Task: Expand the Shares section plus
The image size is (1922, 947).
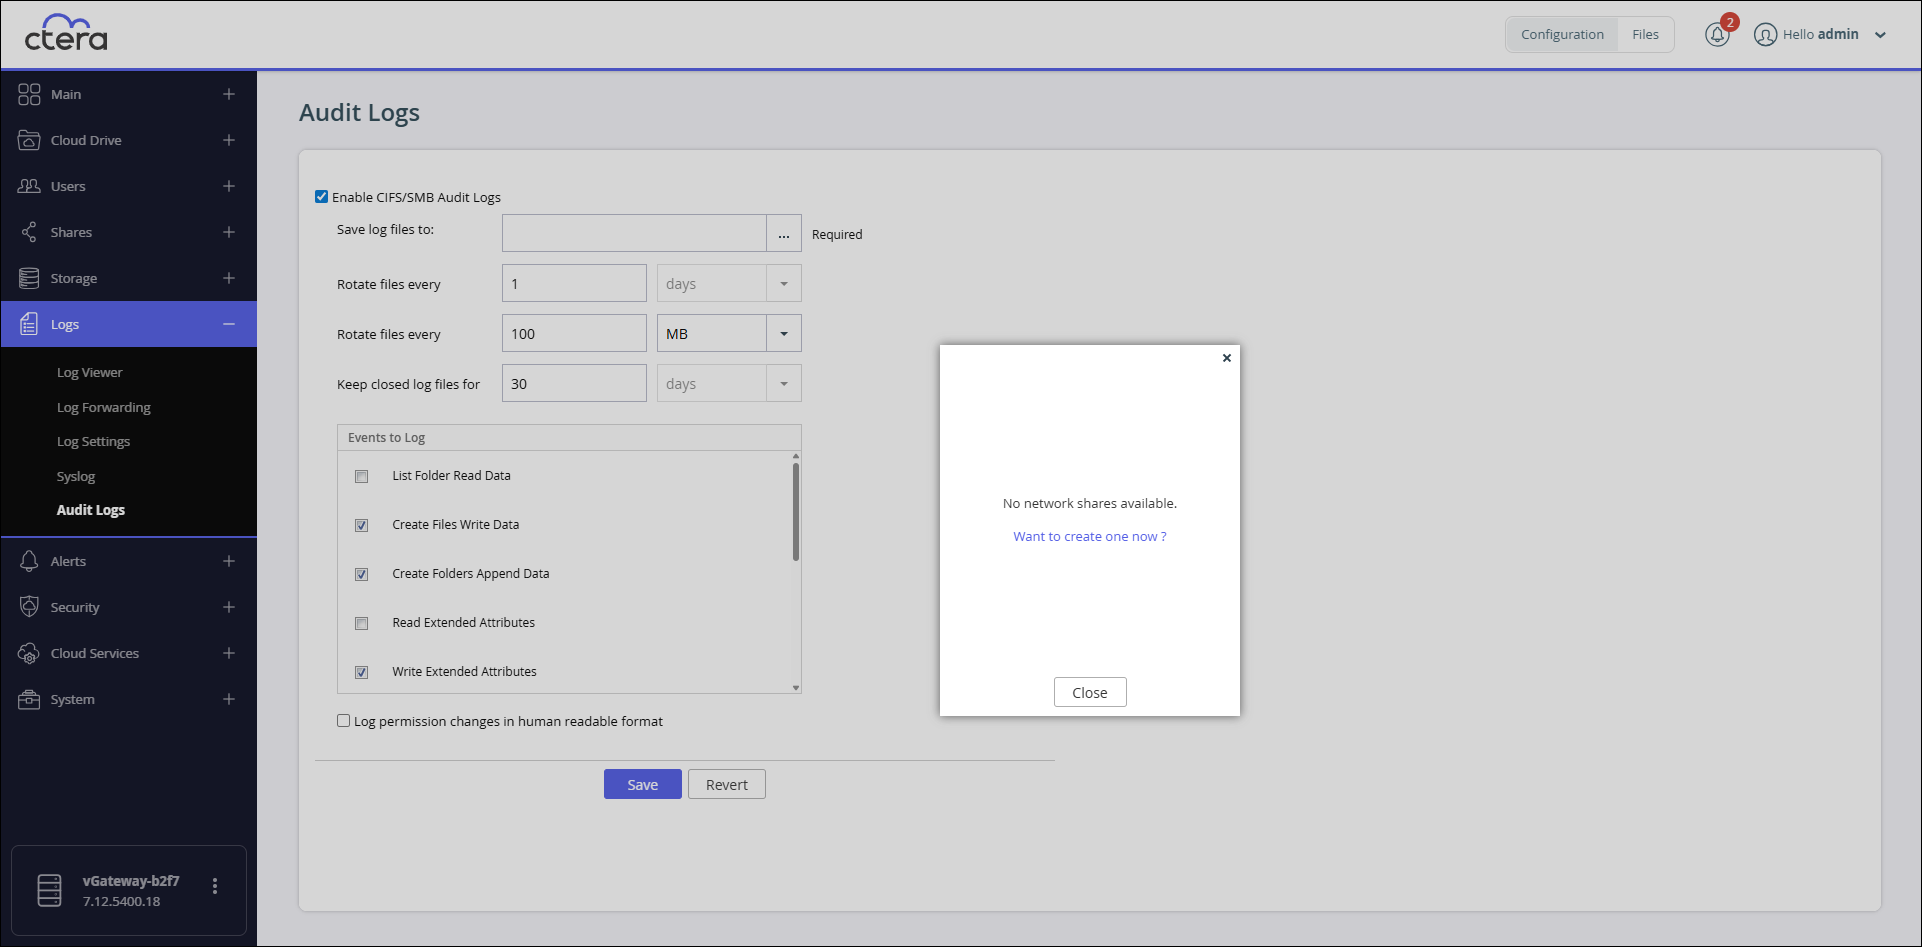Action: click(x=229, y=232)
